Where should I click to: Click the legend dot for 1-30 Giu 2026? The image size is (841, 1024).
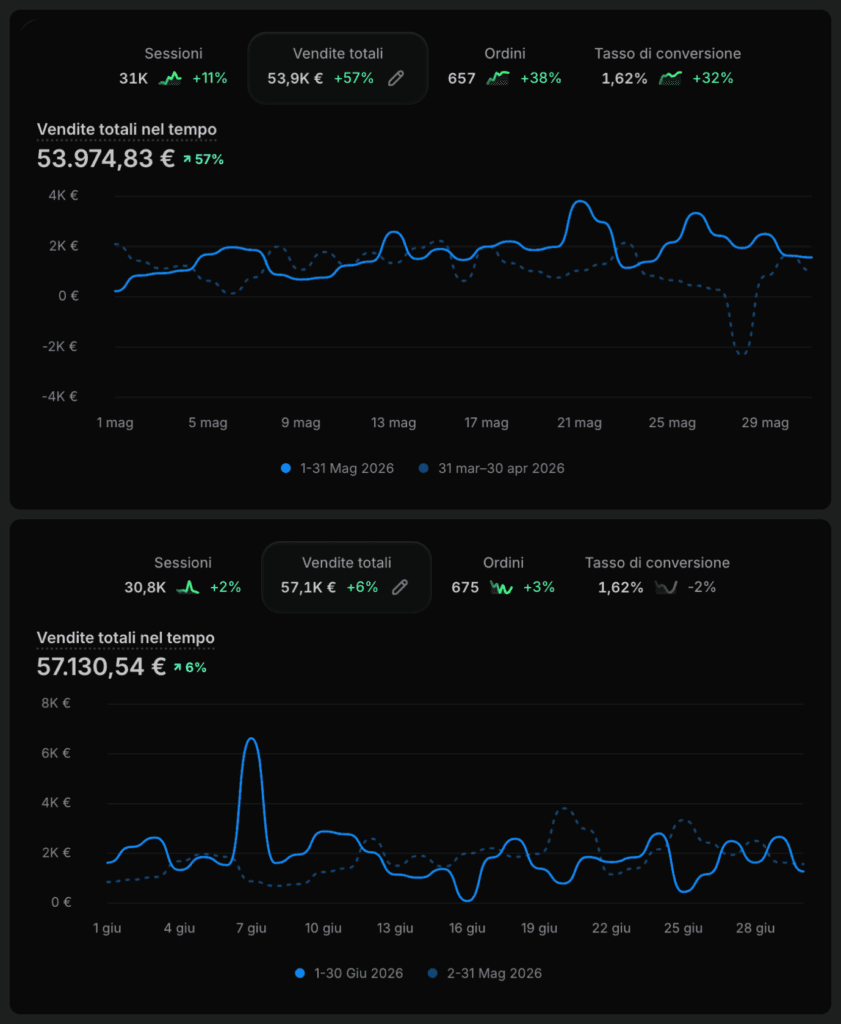click(x=300, y=973)
